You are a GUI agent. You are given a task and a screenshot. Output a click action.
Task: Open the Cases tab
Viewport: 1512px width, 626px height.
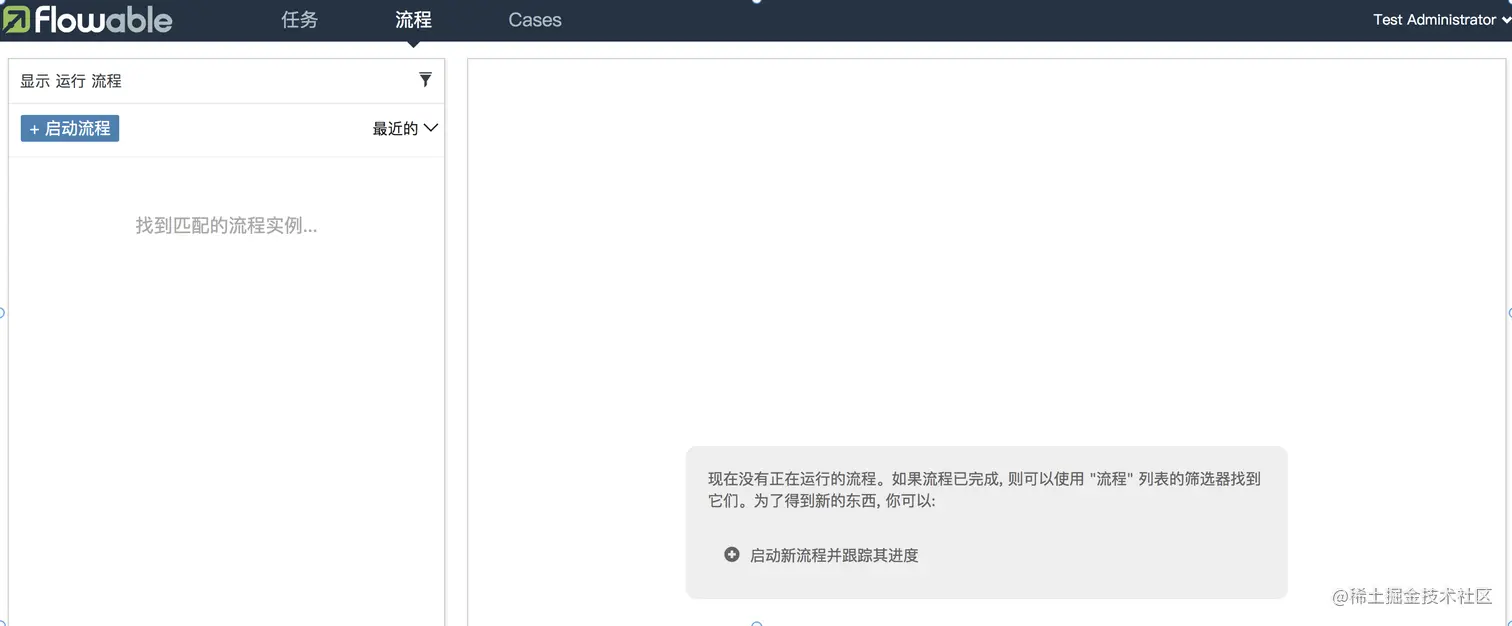click(535, 19)
